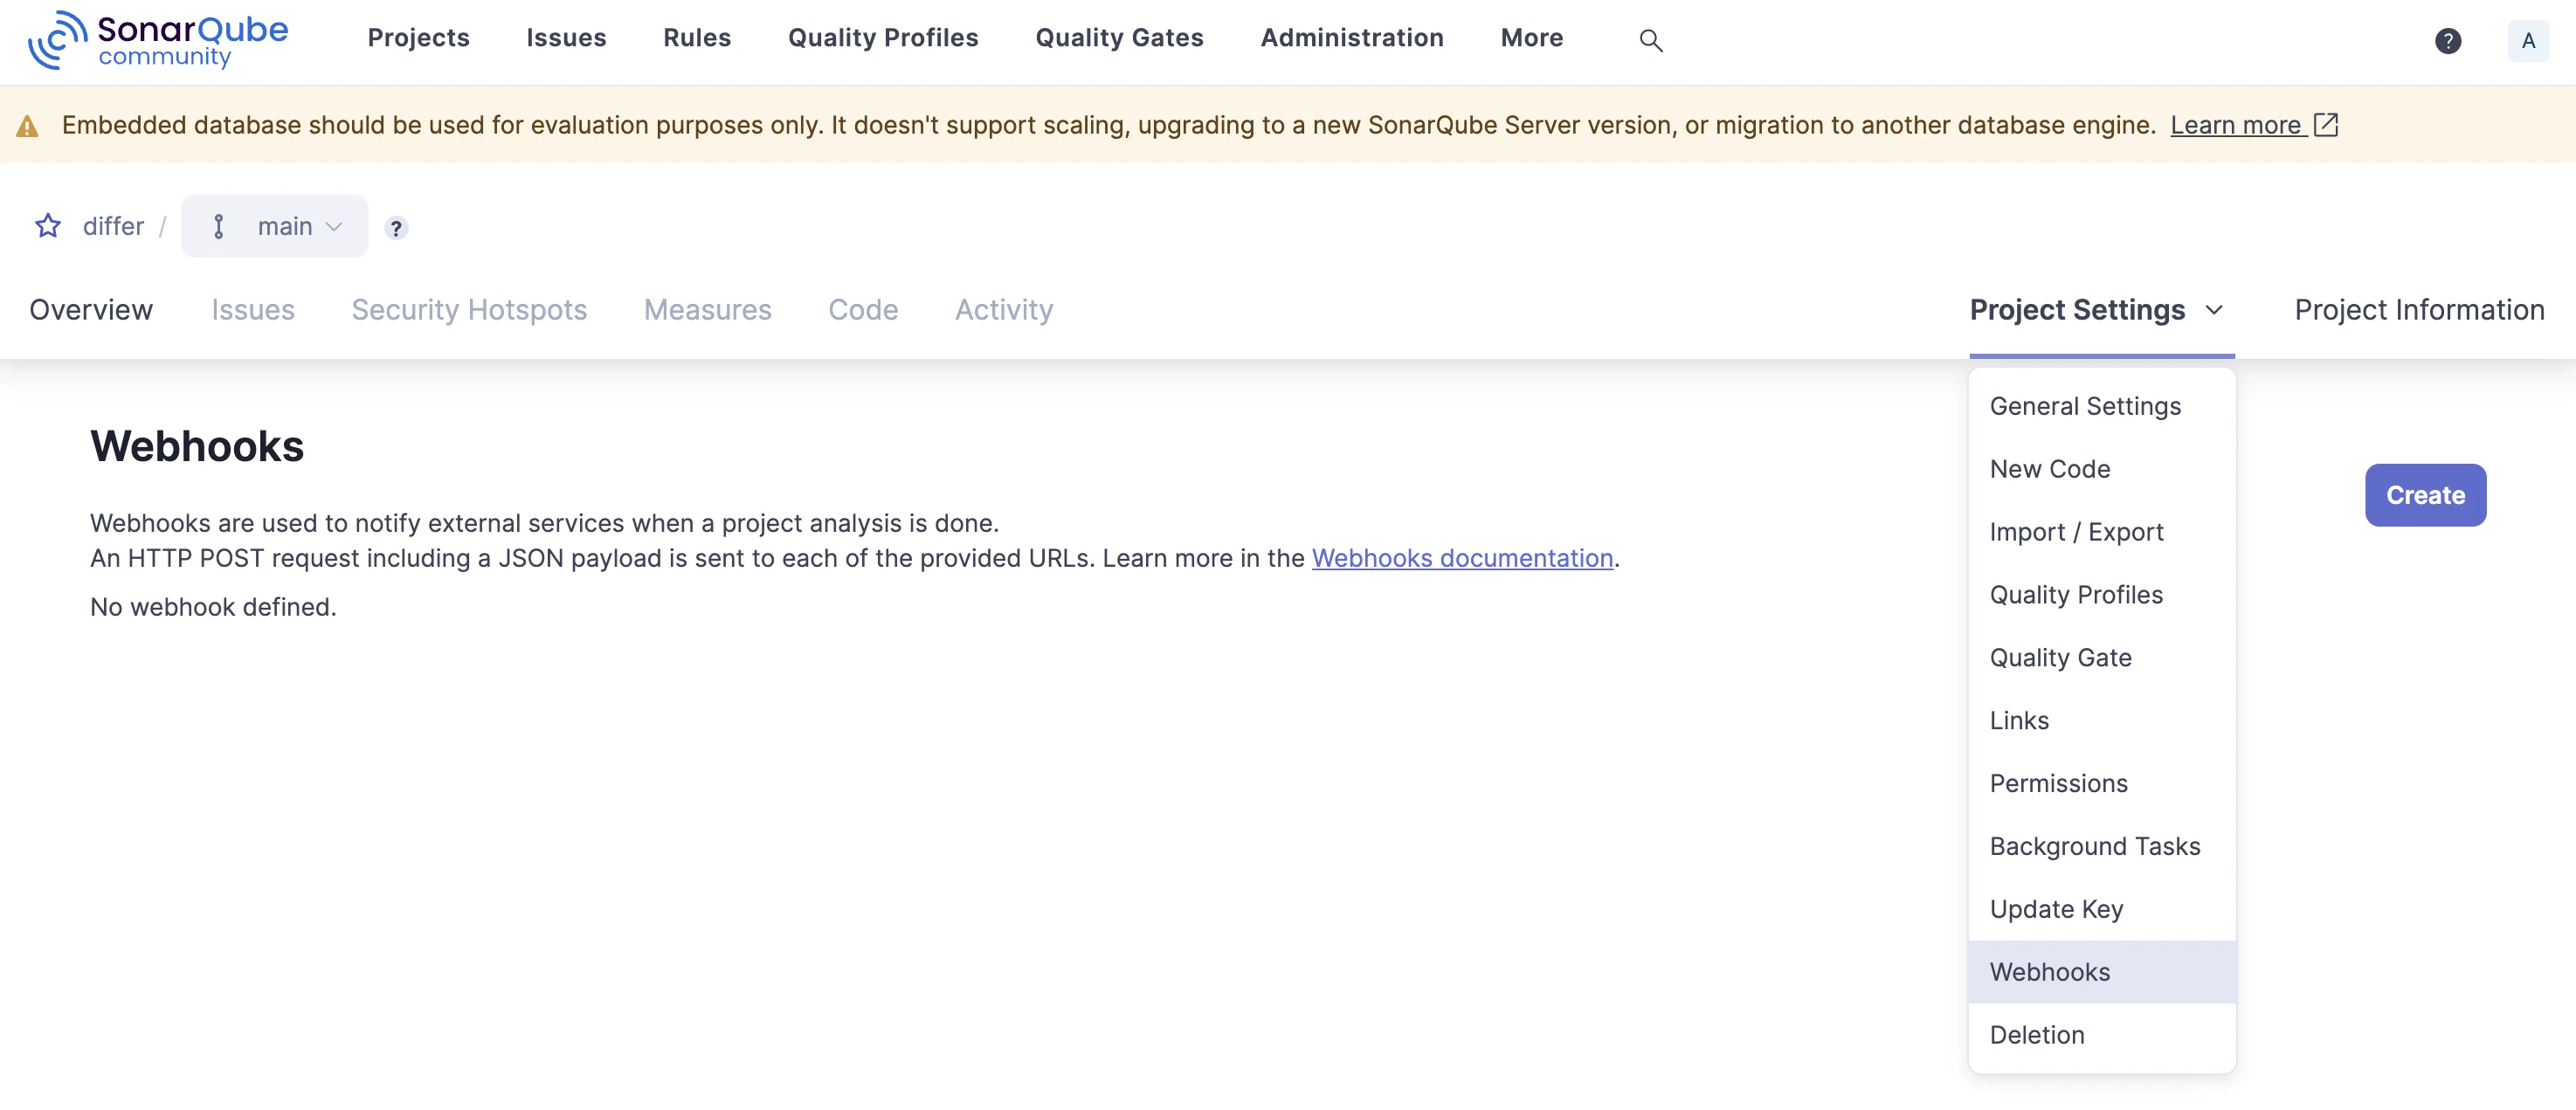Open the Activity tab

point(1004,310)
